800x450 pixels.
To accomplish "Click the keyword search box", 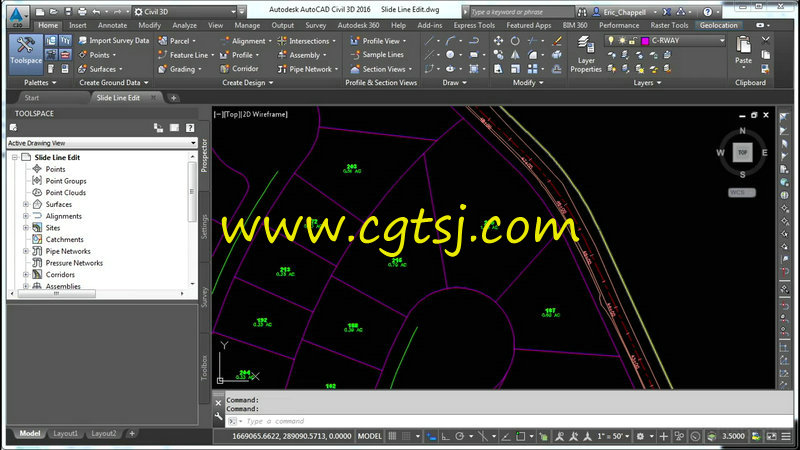I will pyautogui.click(x=521, y=11).
